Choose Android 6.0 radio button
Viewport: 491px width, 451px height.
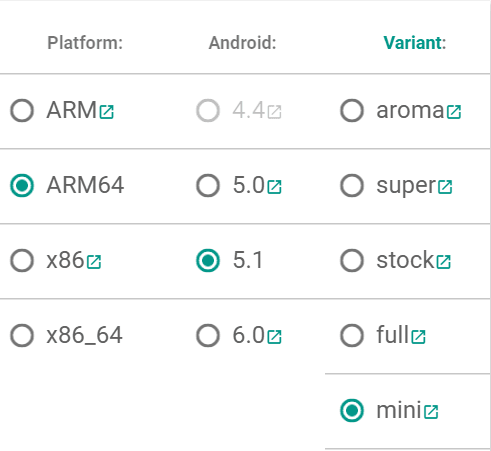pyautogui.click(x=208, y=335)
